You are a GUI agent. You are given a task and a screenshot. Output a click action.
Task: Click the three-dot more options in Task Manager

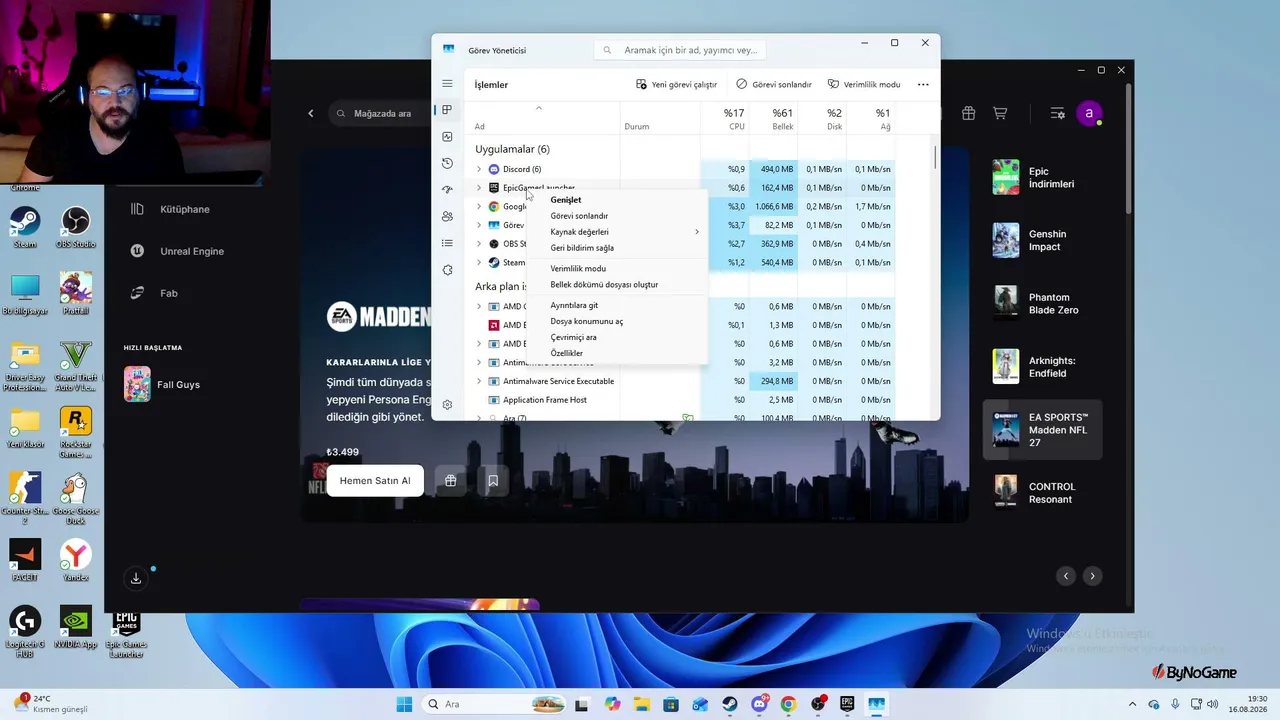(923, 85)
